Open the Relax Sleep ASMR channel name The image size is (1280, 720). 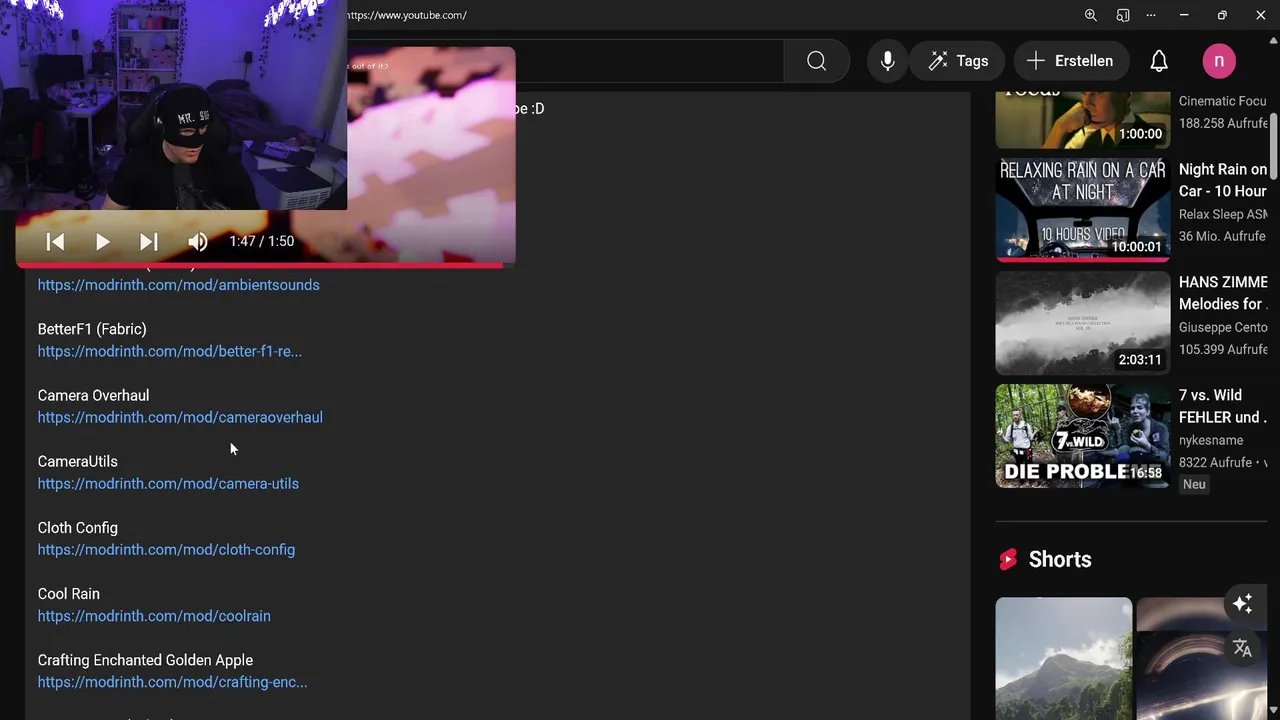[x=1223, y=214]
